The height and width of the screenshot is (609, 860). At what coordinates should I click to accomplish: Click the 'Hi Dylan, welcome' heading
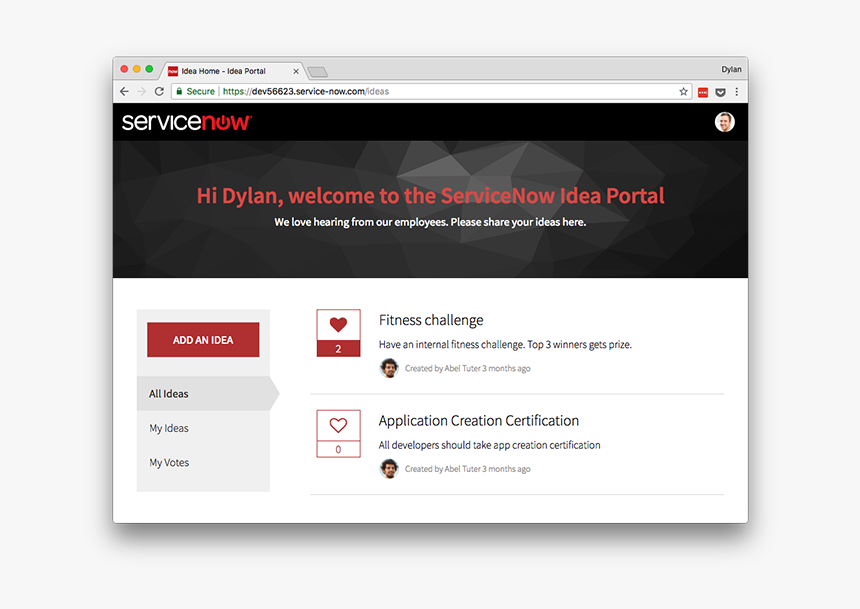pyautogui.click(x=431, y=196)
